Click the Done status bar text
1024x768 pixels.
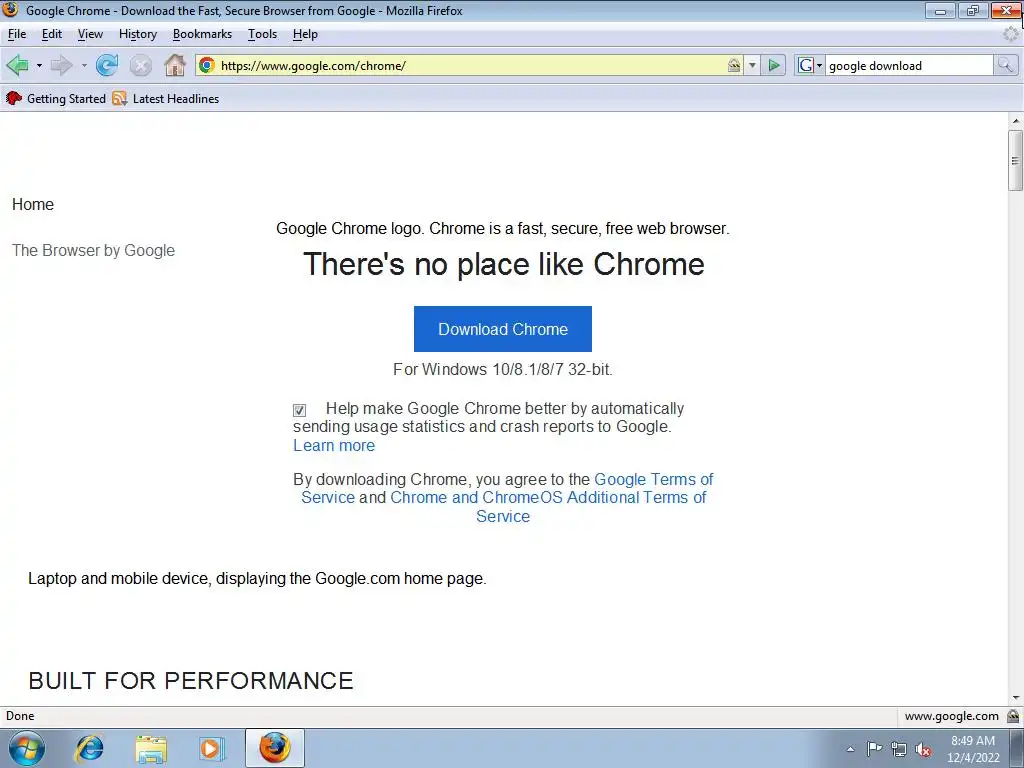pos(20,716)
